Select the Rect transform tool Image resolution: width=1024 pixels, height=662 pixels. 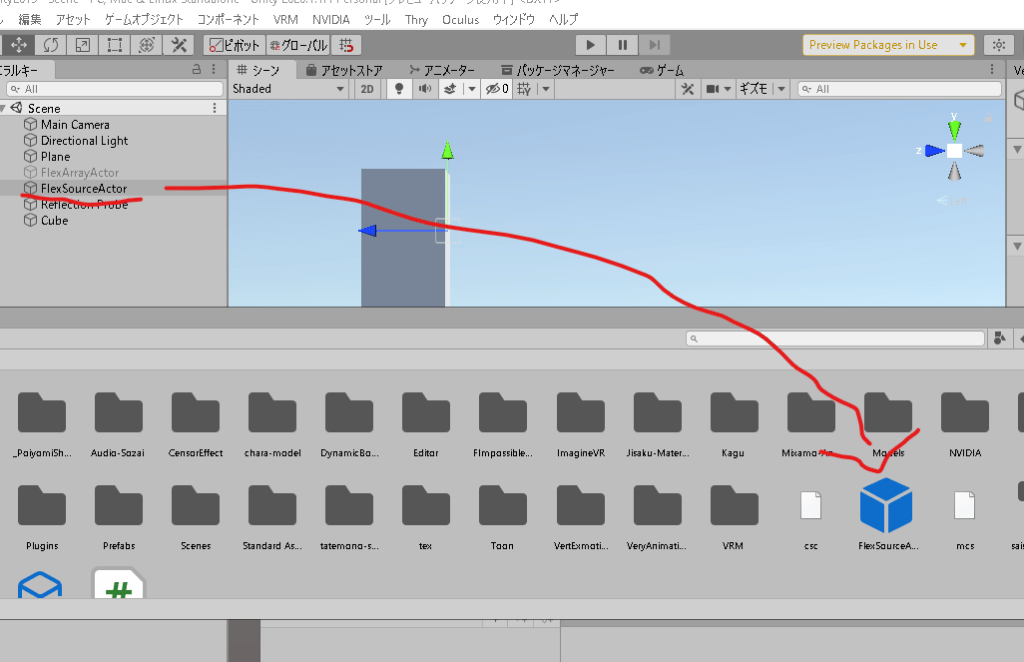[114, 45]
